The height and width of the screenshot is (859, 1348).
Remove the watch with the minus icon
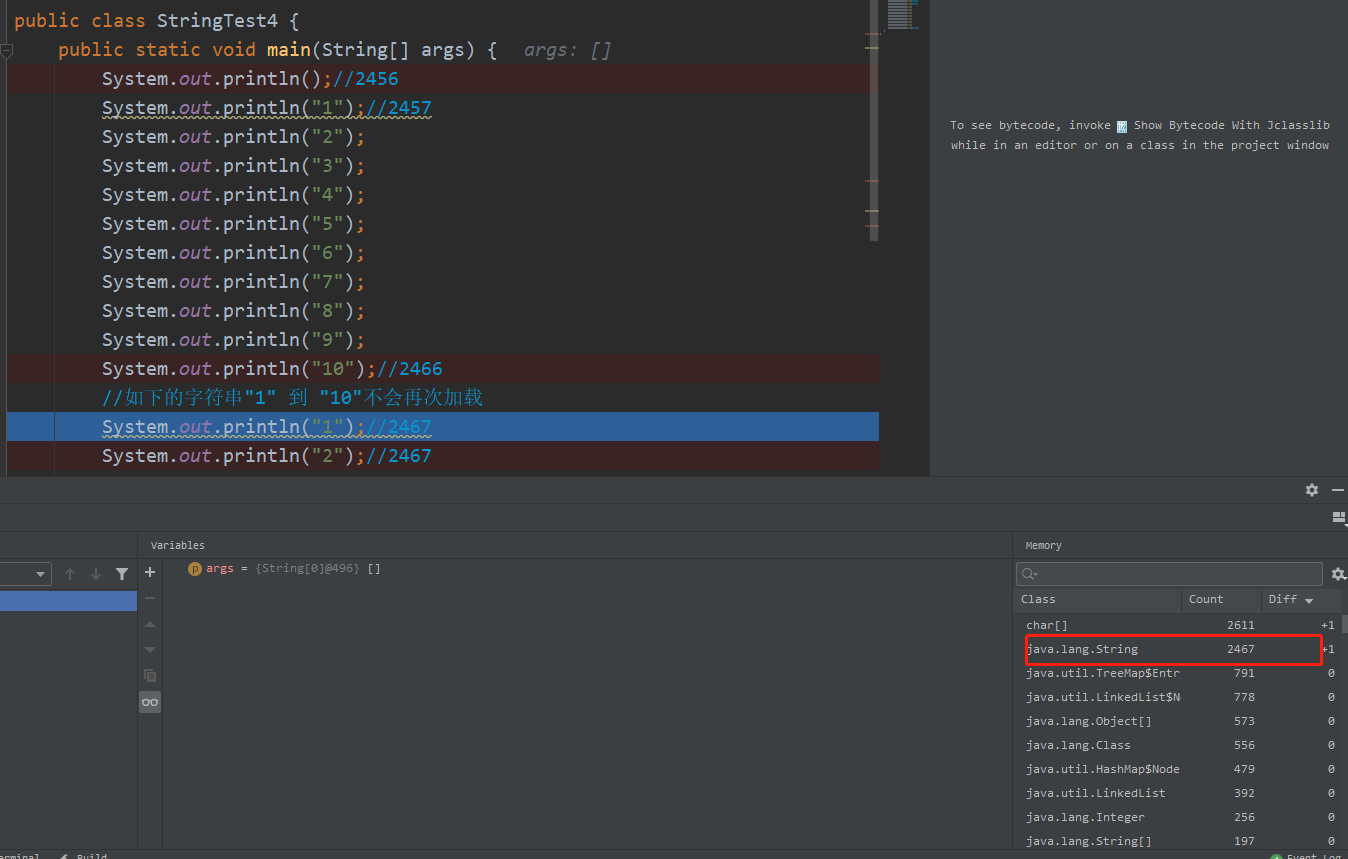click(x=150, y=598)
